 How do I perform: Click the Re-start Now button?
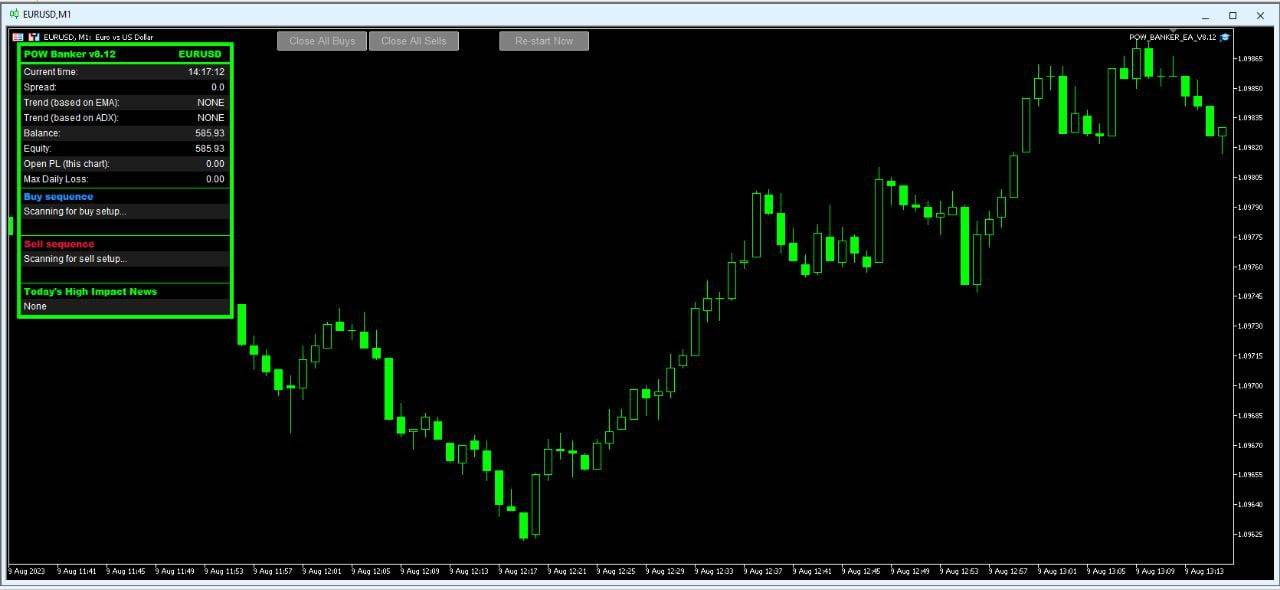click(543, 41)
